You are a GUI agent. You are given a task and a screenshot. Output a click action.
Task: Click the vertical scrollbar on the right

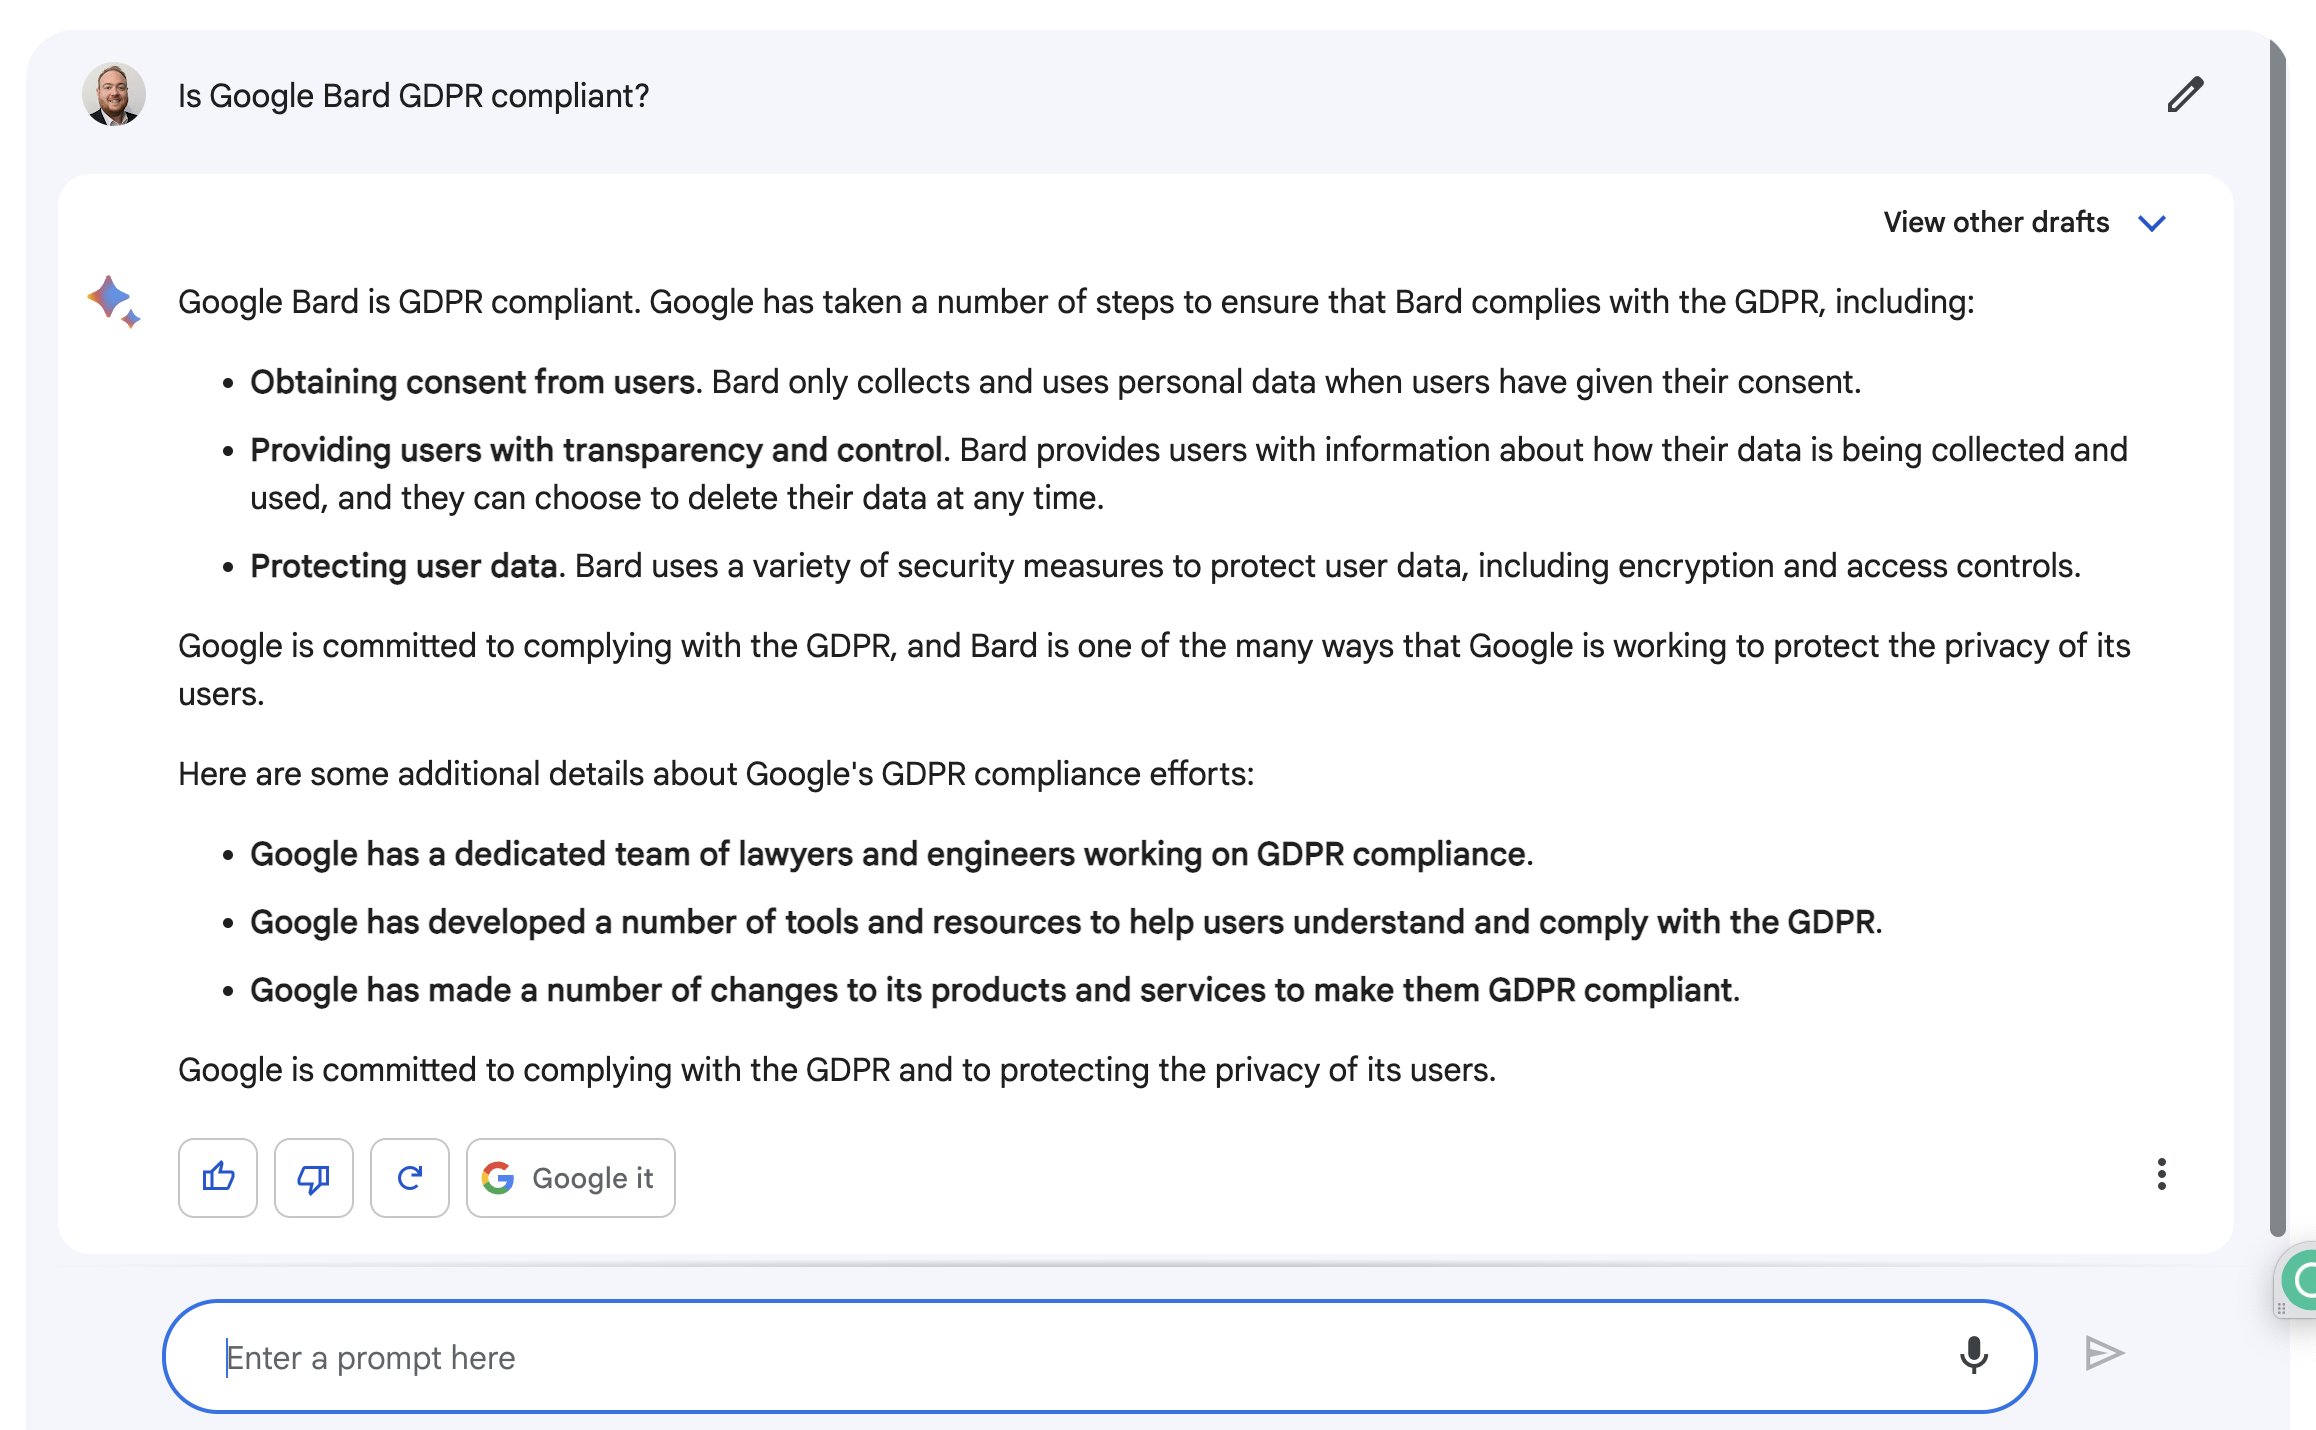pyautogui.click(x=2278, y=640)
